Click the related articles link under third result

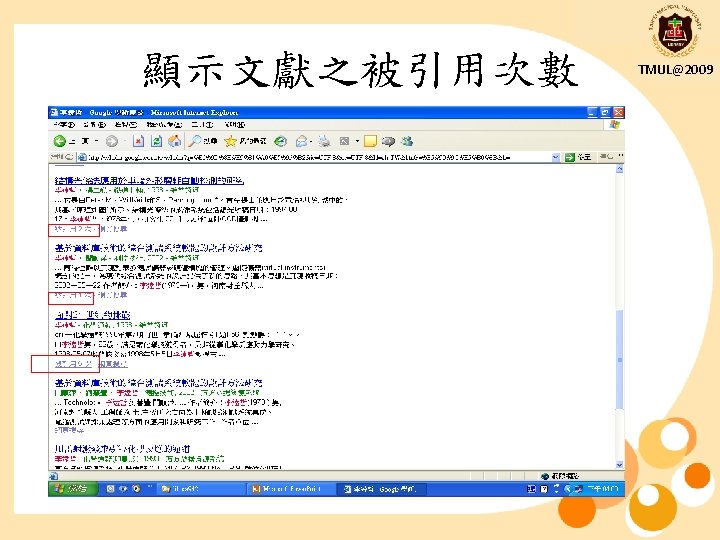[113, 364]
